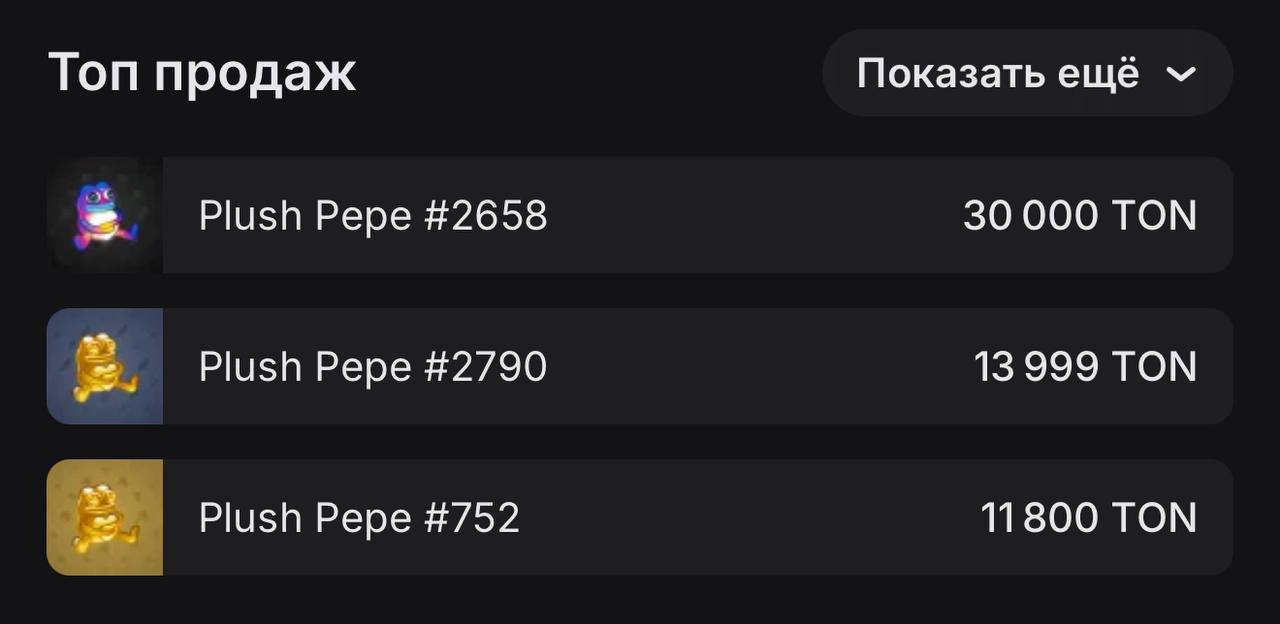Open Plush Pepe #2658 name
The image size is (1280, 624).
click(x=373, y=216)
